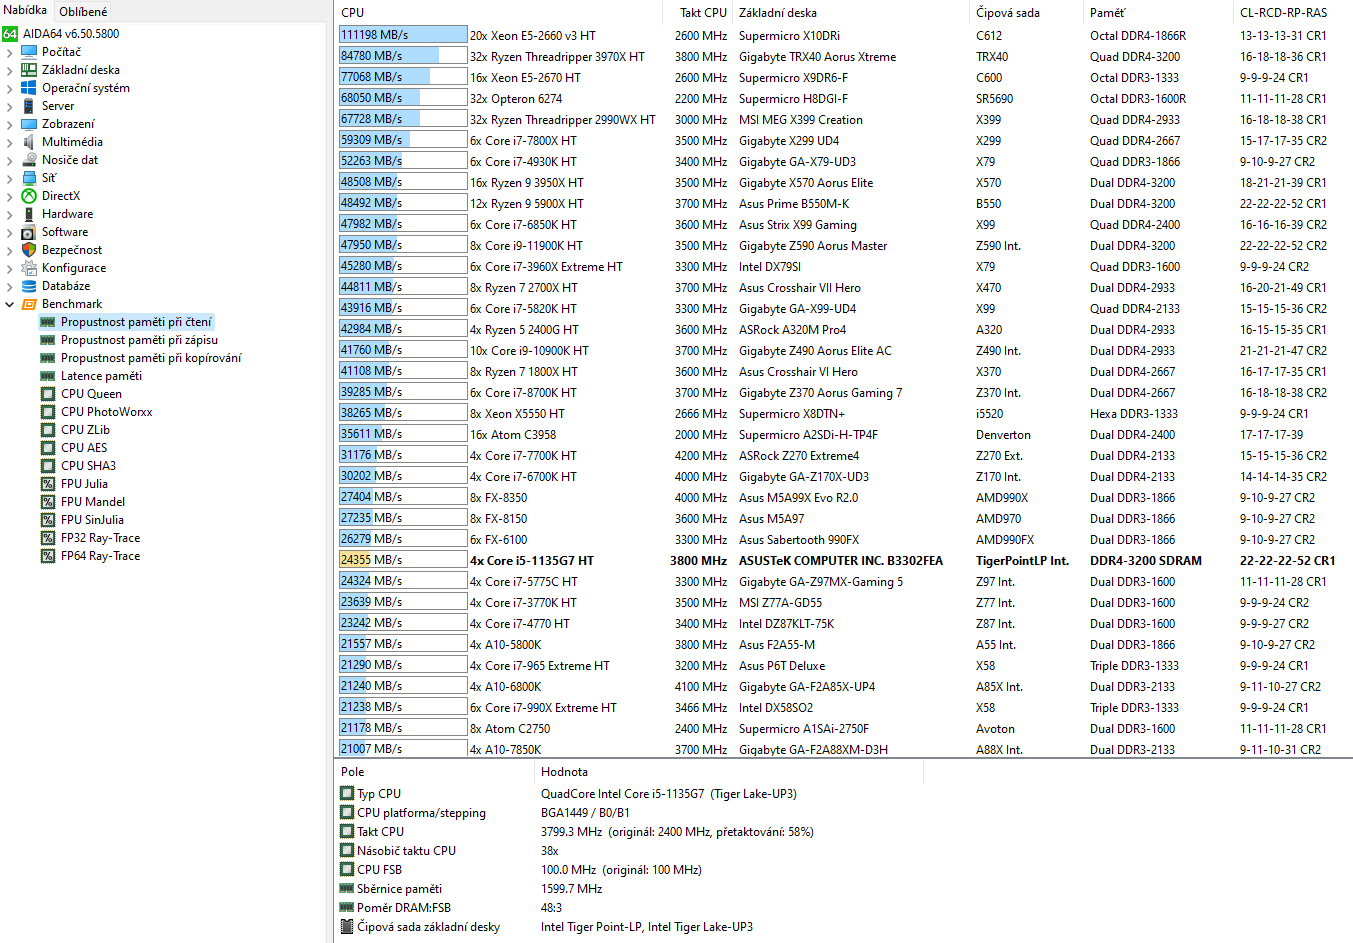1353x943 pixels.
Task: Click the Síť network icon
Action: click(x=29, y=178)
